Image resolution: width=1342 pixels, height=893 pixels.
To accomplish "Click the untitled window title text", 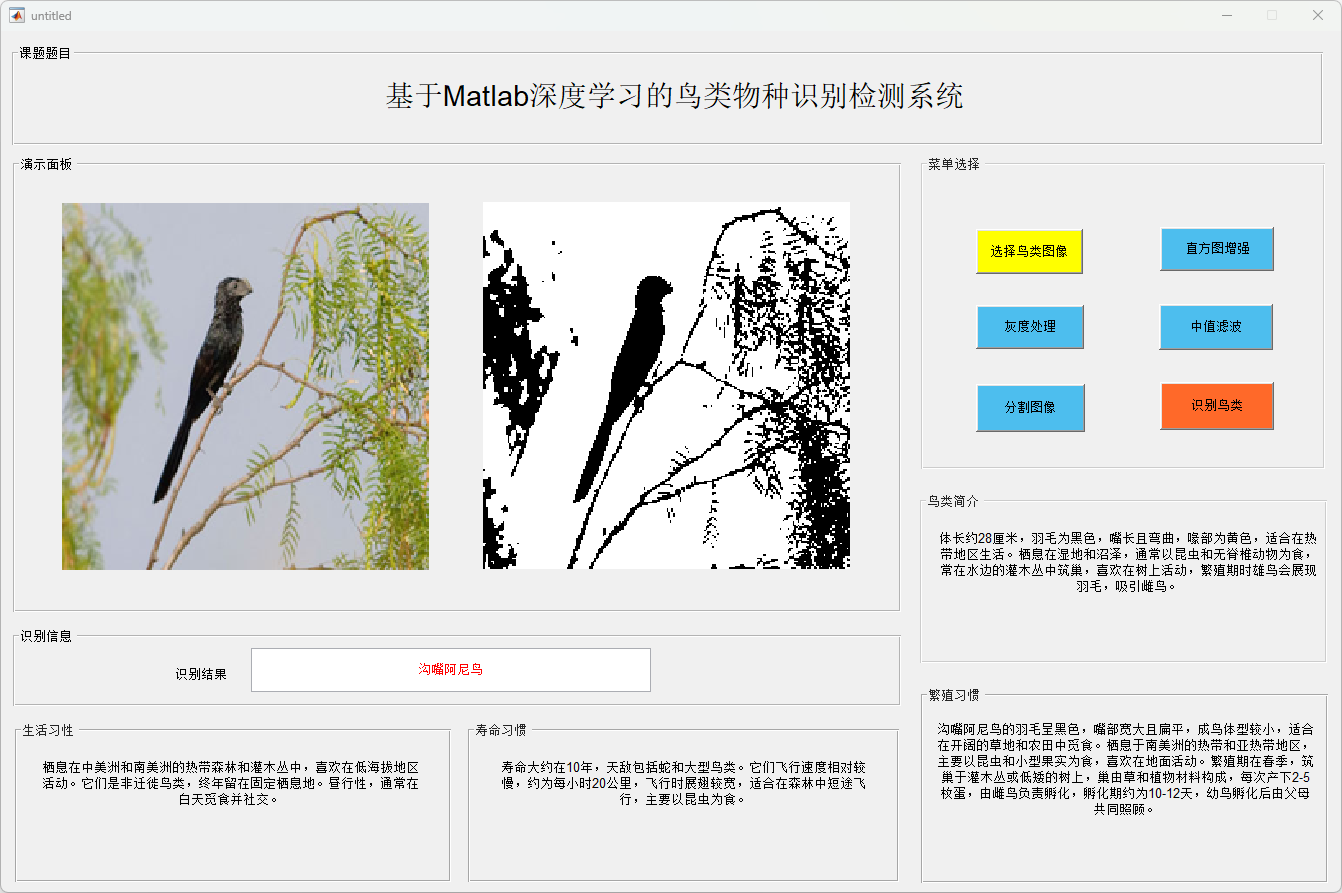I will click(51, 16).
